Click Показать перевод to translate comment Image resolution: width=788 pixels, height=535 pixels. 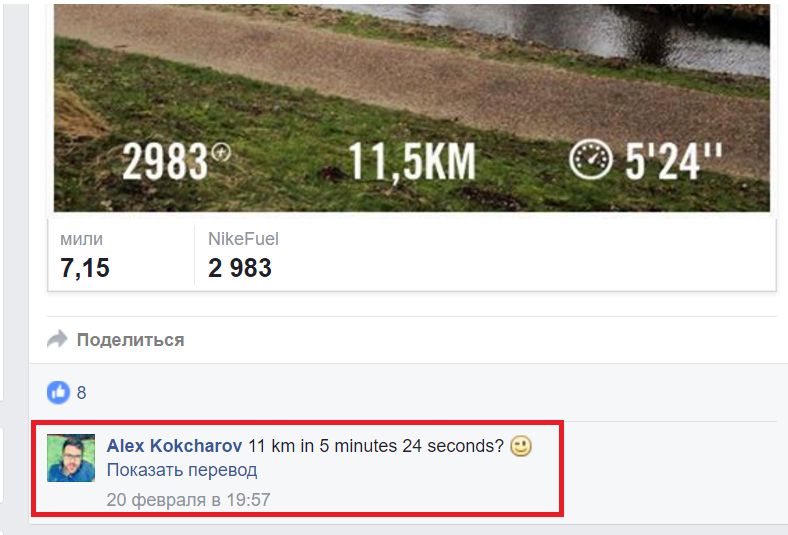[x=182, y=470]
